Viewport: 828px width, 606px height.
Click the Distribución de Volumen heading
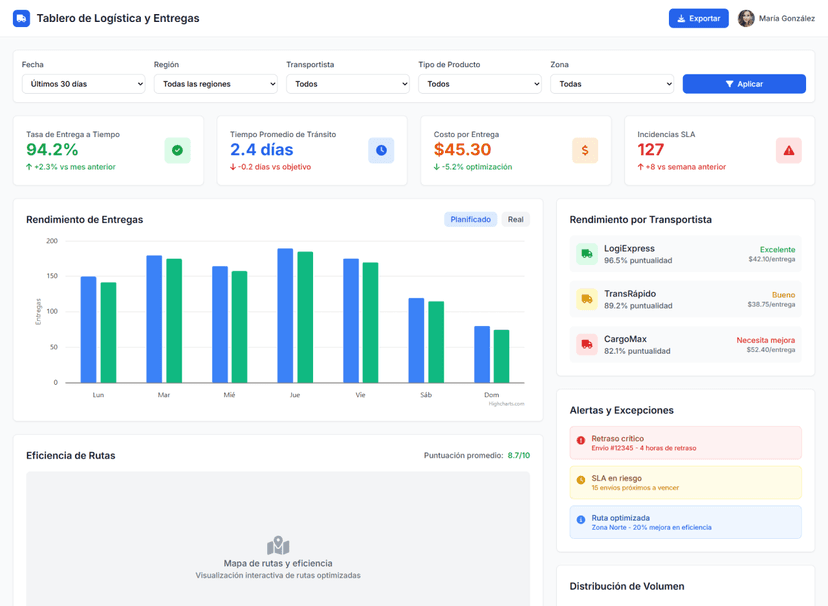[x=627, y=586]
